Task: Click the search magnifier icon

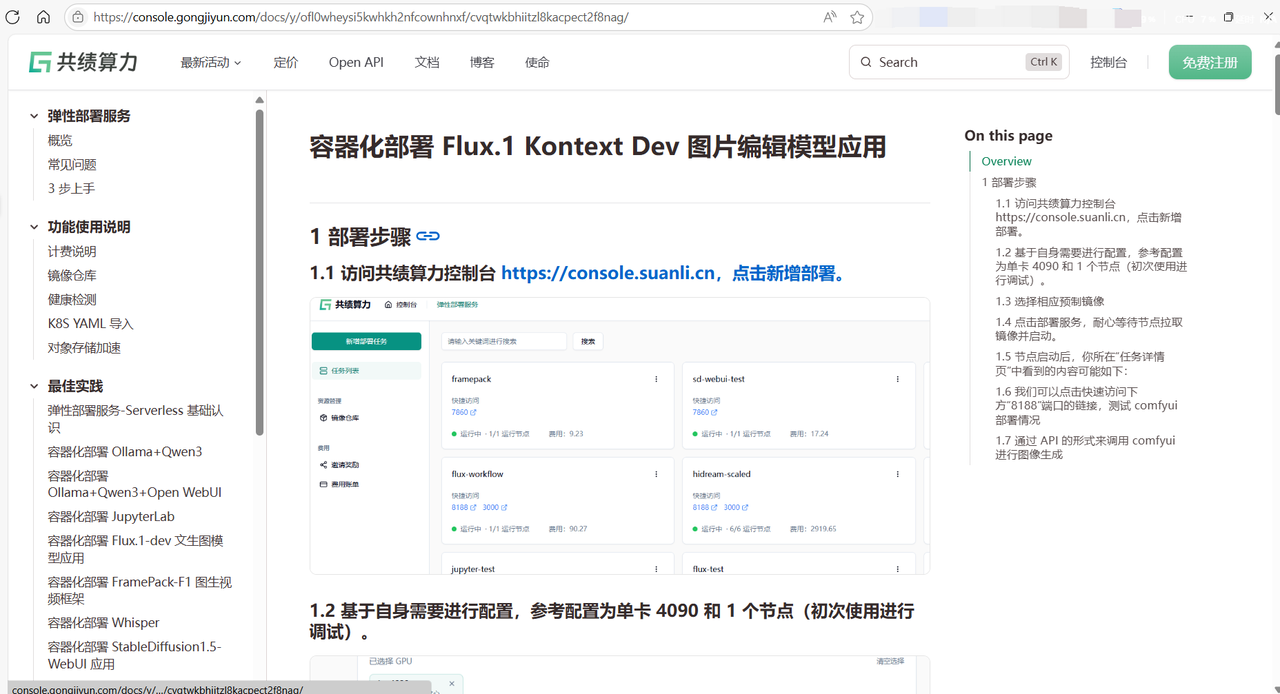Action: coord(866,62)
